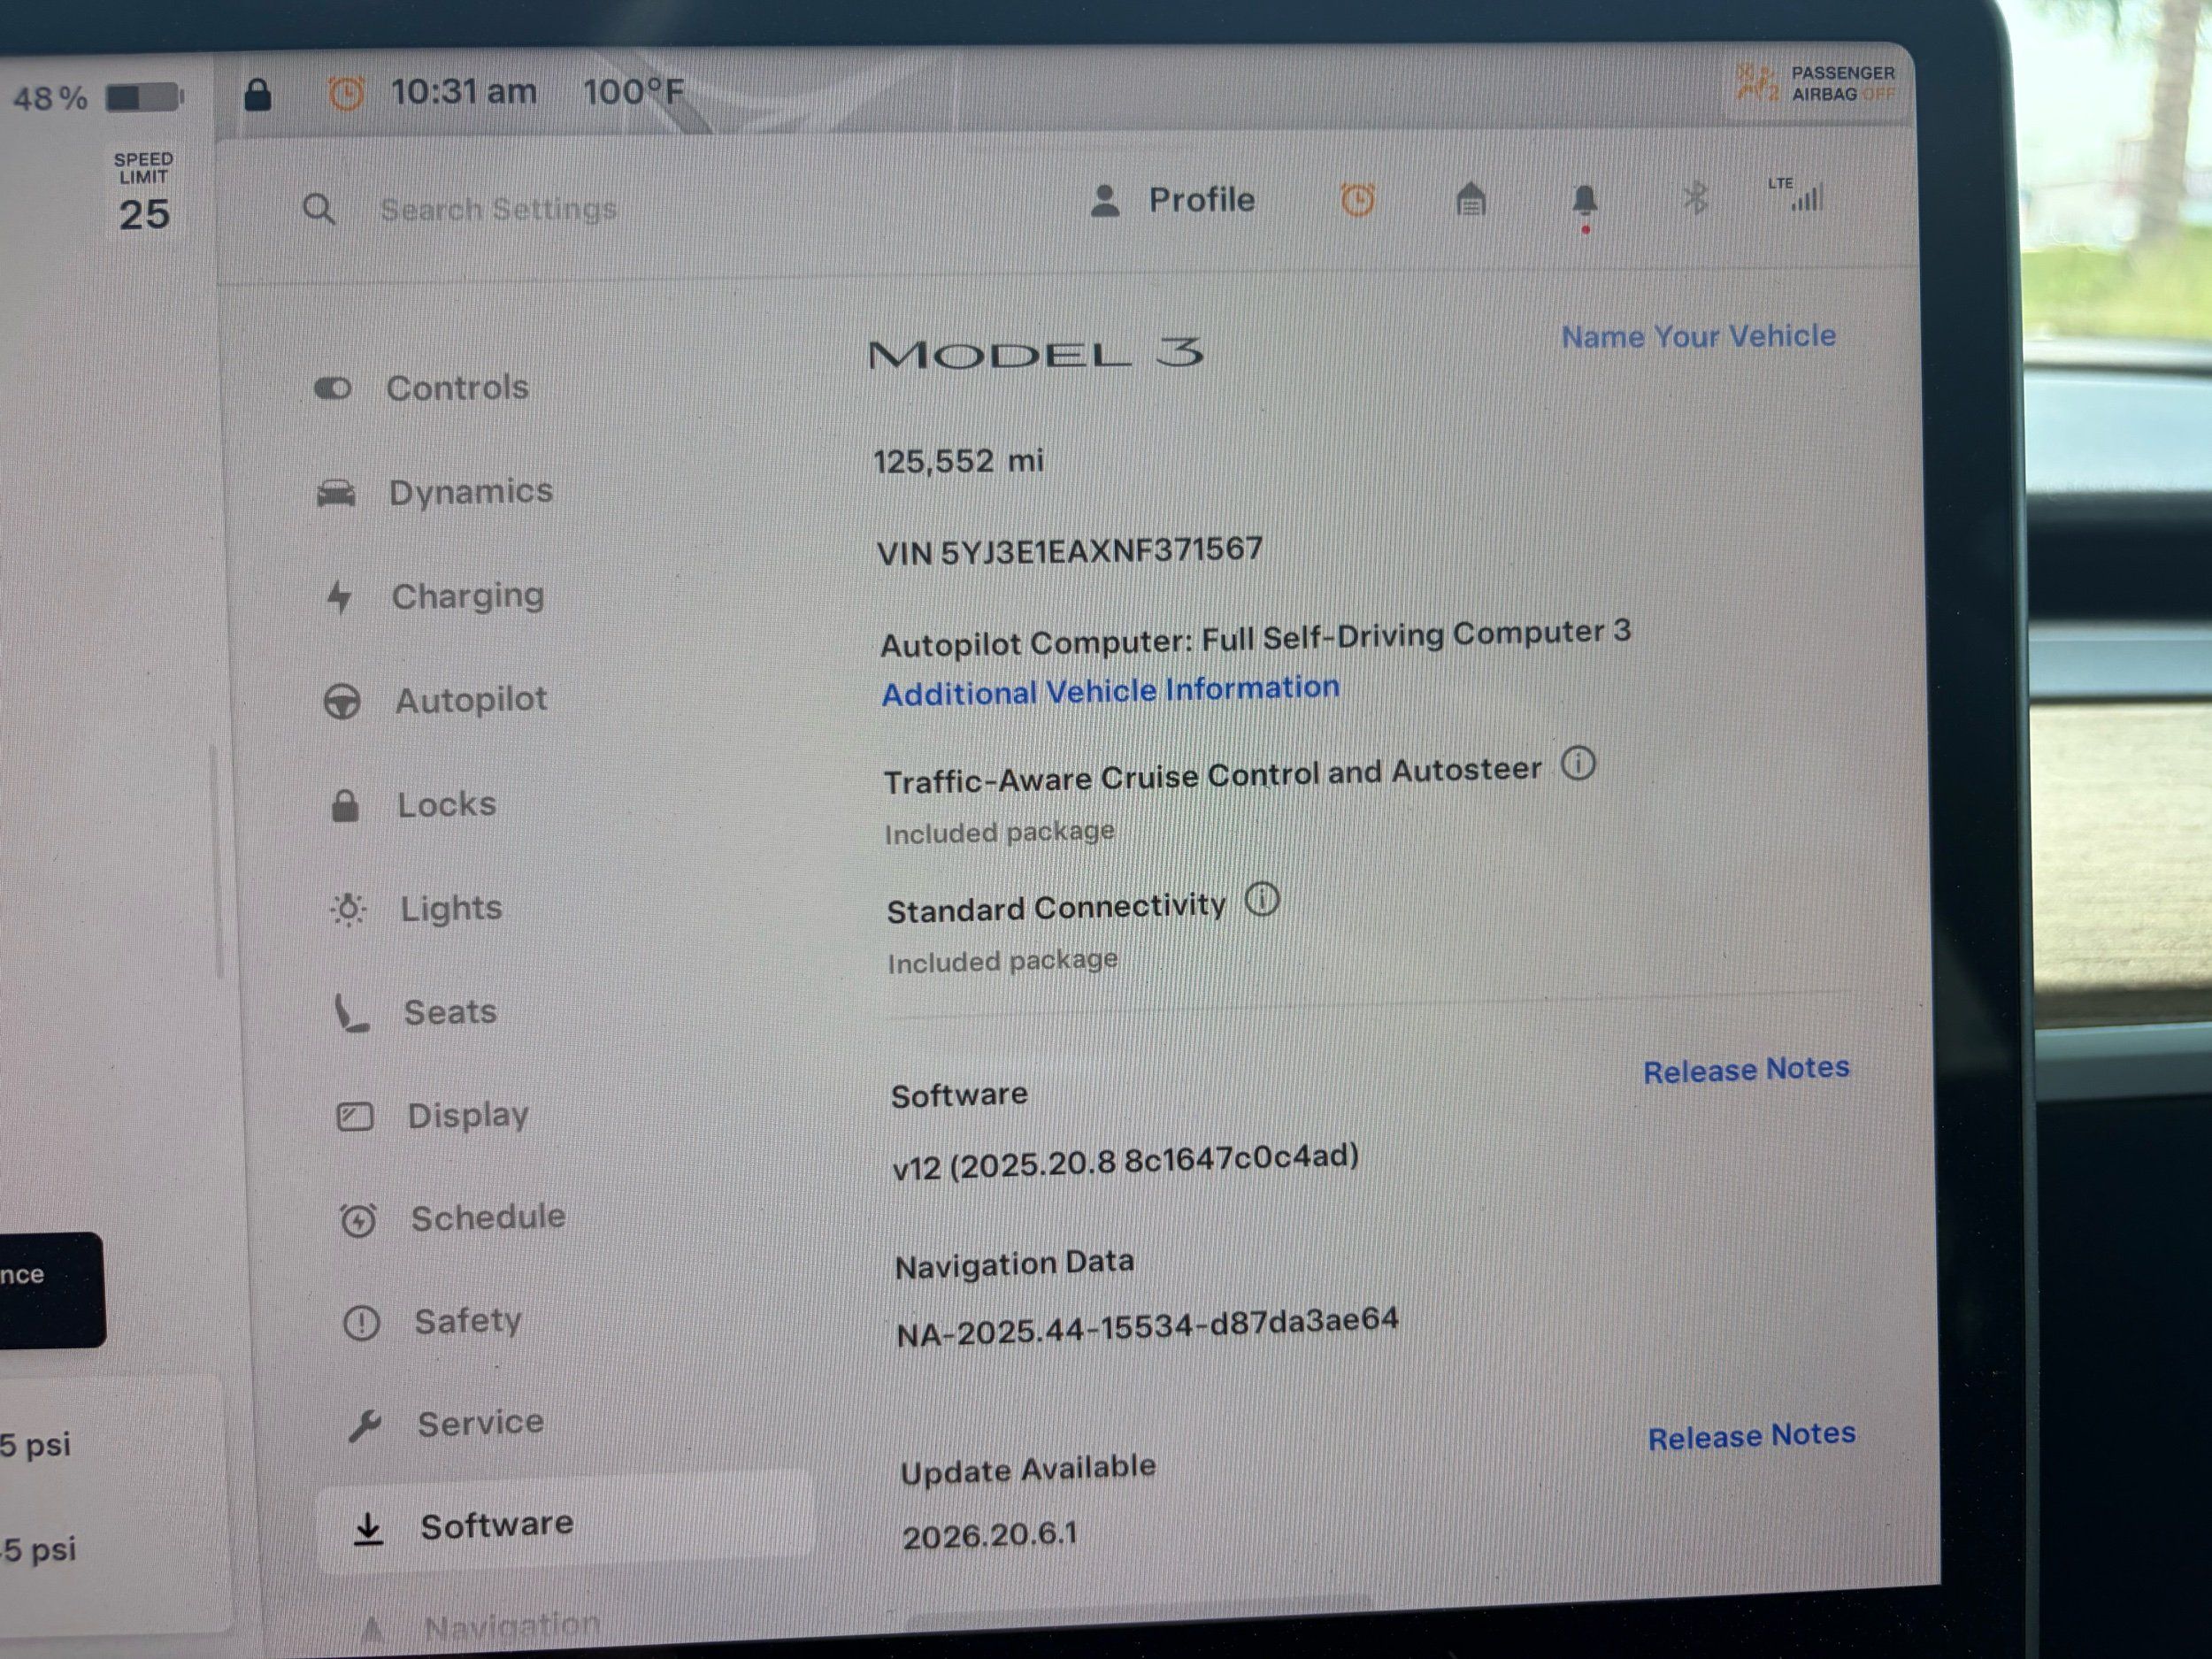Tap available update version 2026.20.6.1
The image size is (2212, 1659).
tap(989, 1535)
